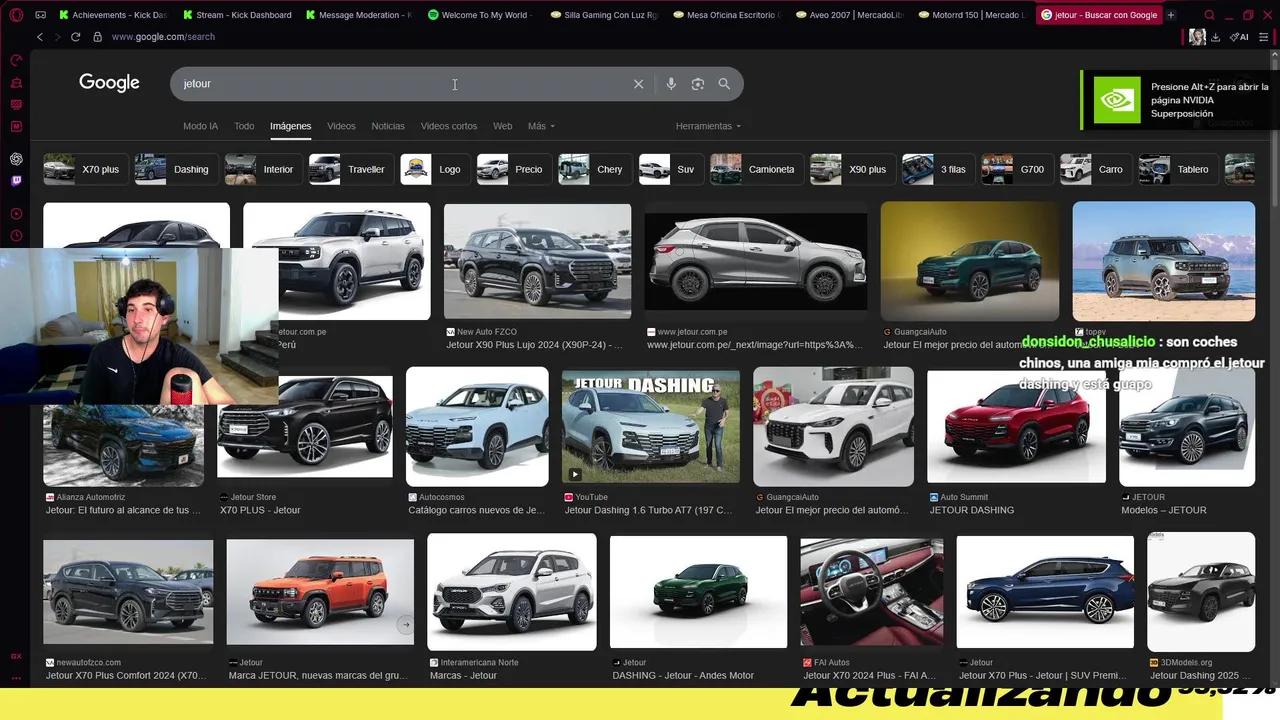Screen dimensions: 1280x720
Task: Open the AI assistant button in the toolbar
Action: coord(1239,37)
